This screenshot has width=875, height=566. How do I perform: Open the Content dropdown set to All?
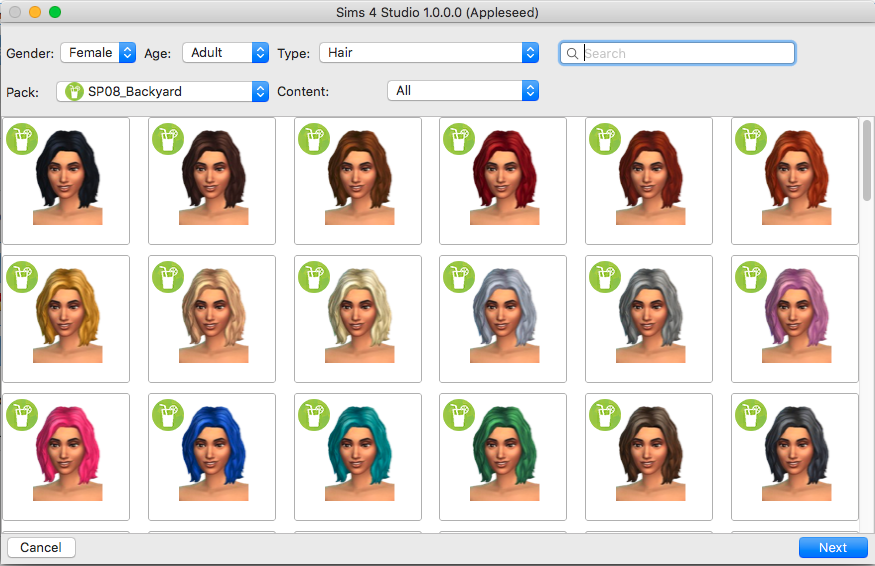click(x=463, y=91)
